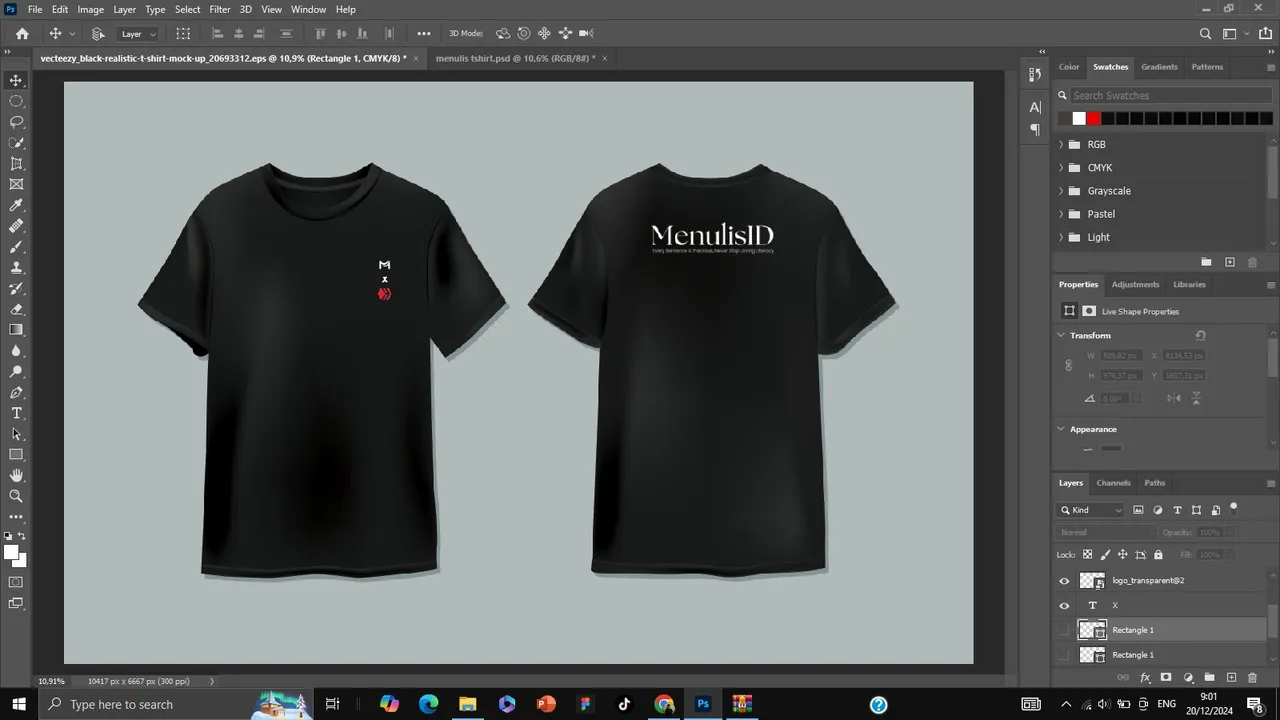Open the Libraries tab
This screenshot has width=1280, height=720.
point(1189,285)
